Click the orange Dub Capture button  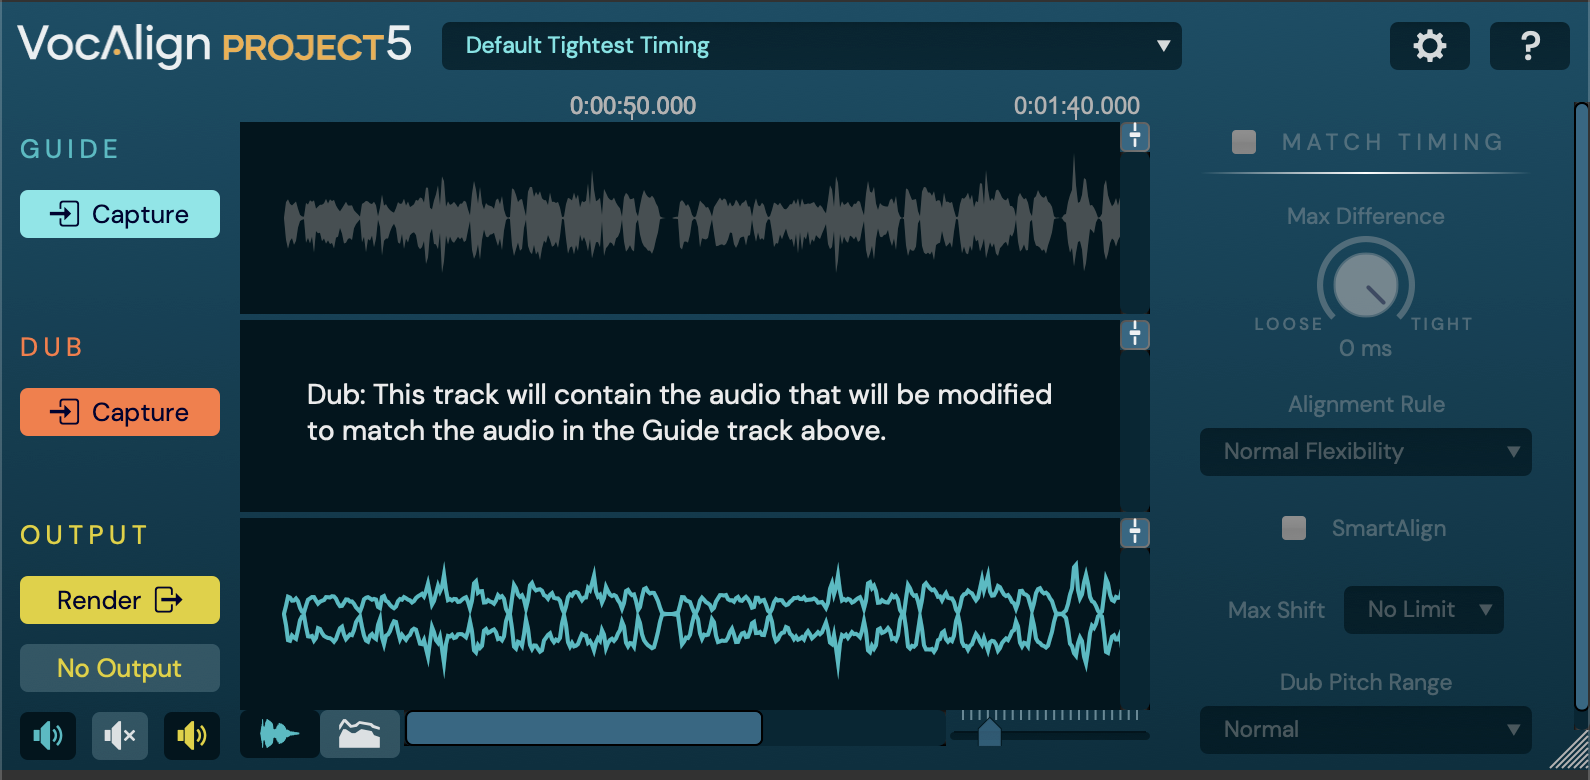120,412
